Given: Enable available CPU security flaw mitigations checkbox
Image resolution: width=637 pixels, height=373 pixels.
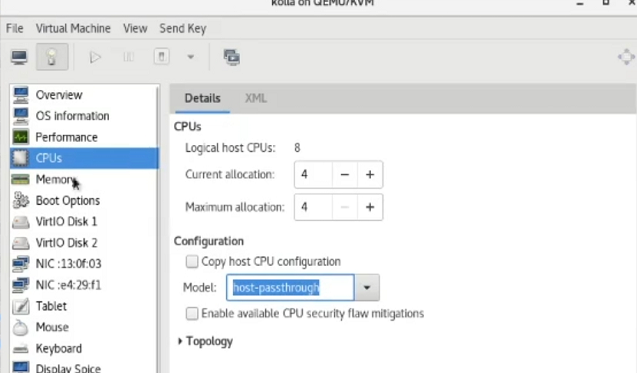Looking at the screenshot, I should [x=192, y=313].
